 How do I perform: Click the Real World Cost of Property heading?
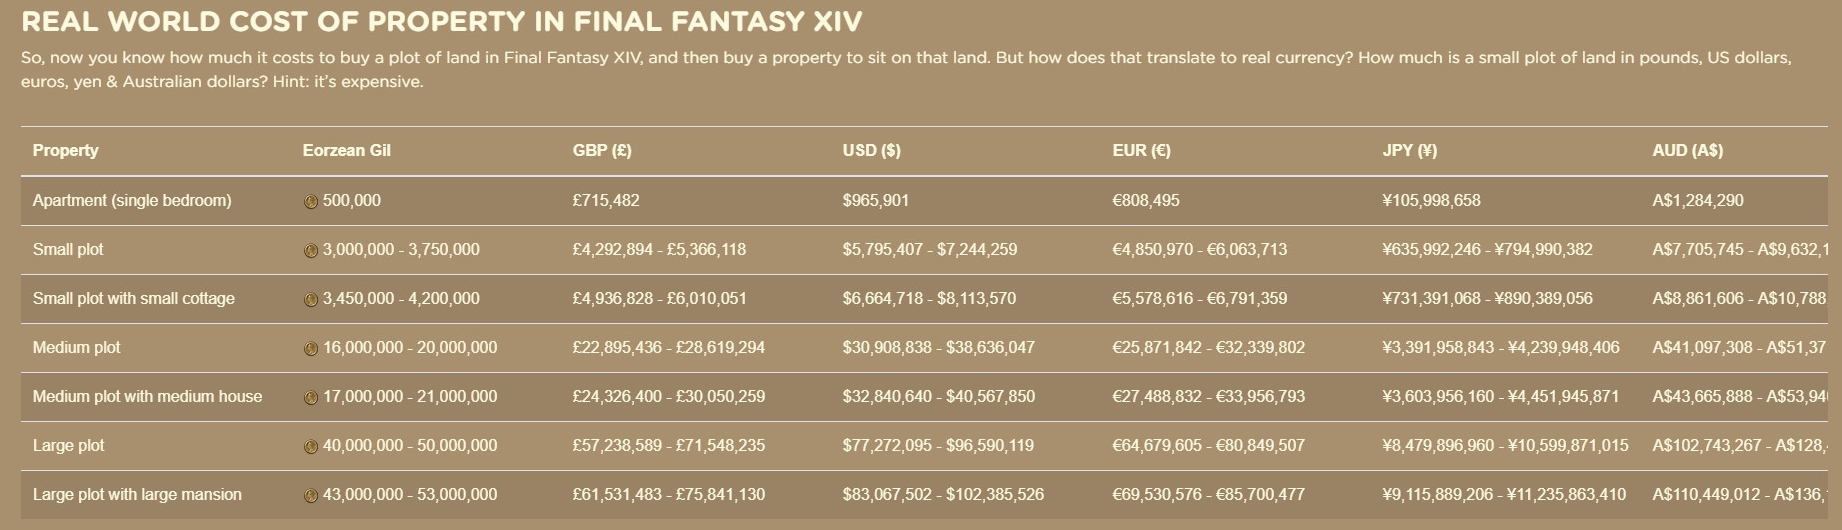[x=441, y=21]
